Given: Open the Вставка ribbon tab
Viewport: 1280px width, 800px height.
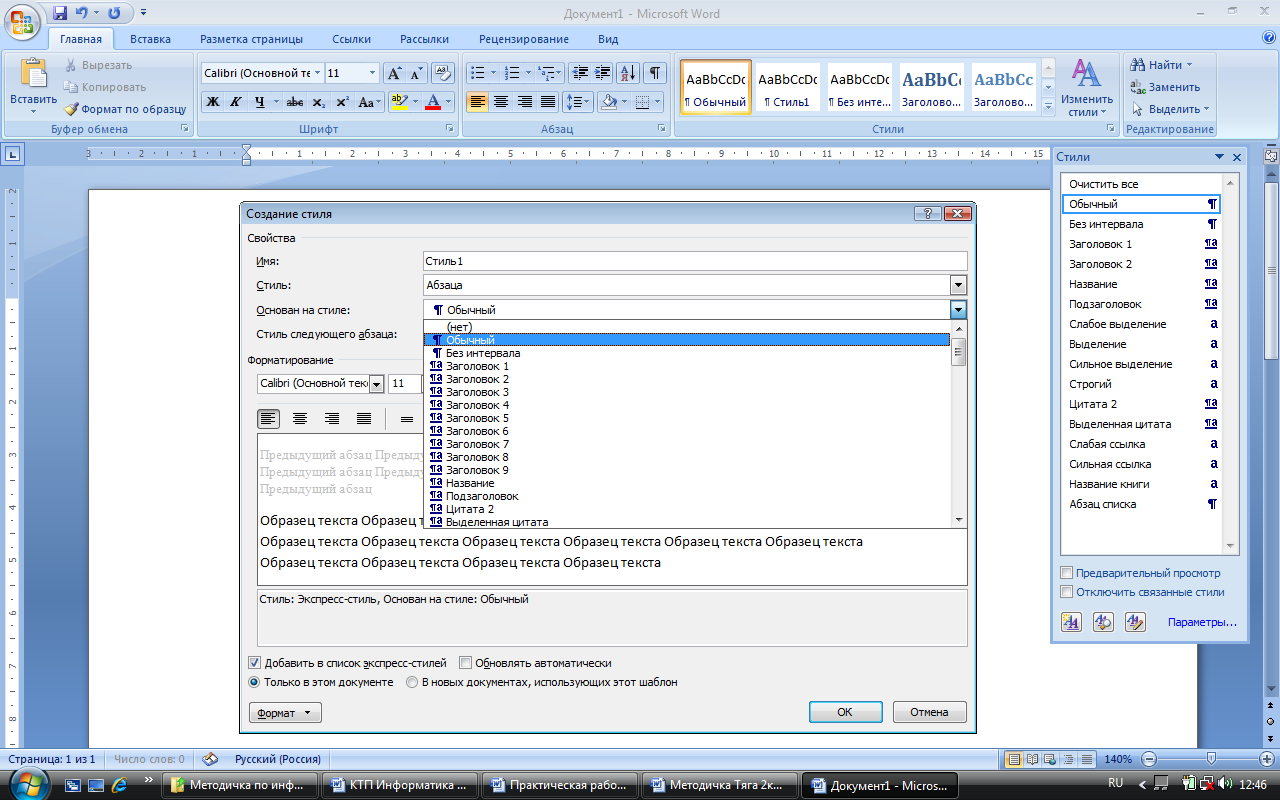Looking at the screenshot, I should click(150, 40).
